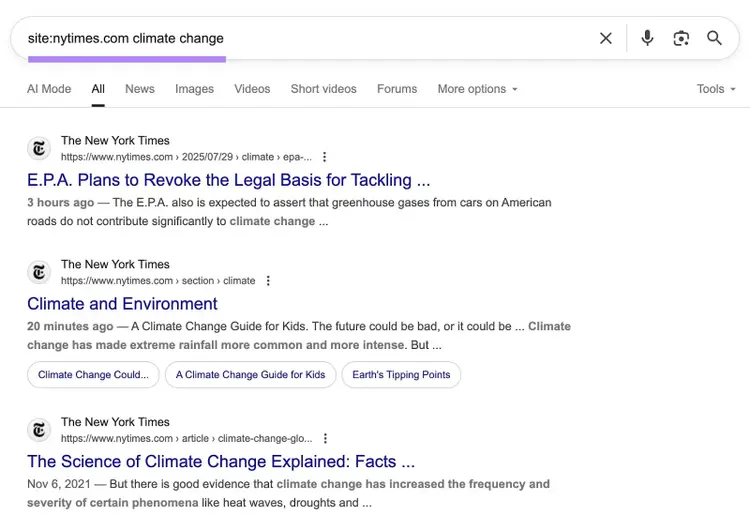Click 'The New York Times' name above Climate and Environment
Viewport: 750px width, 530px height.
pyautogui.click(x=115, y=265)
